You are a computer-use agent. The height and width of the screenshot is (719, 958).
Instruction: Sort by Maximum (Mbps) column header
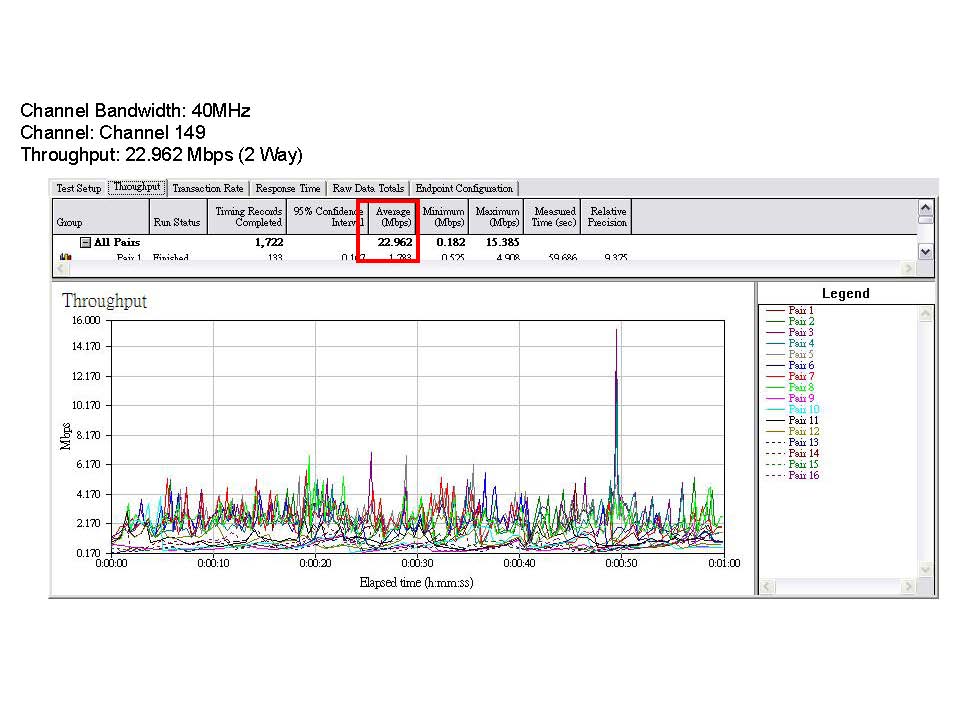(496, 216)
